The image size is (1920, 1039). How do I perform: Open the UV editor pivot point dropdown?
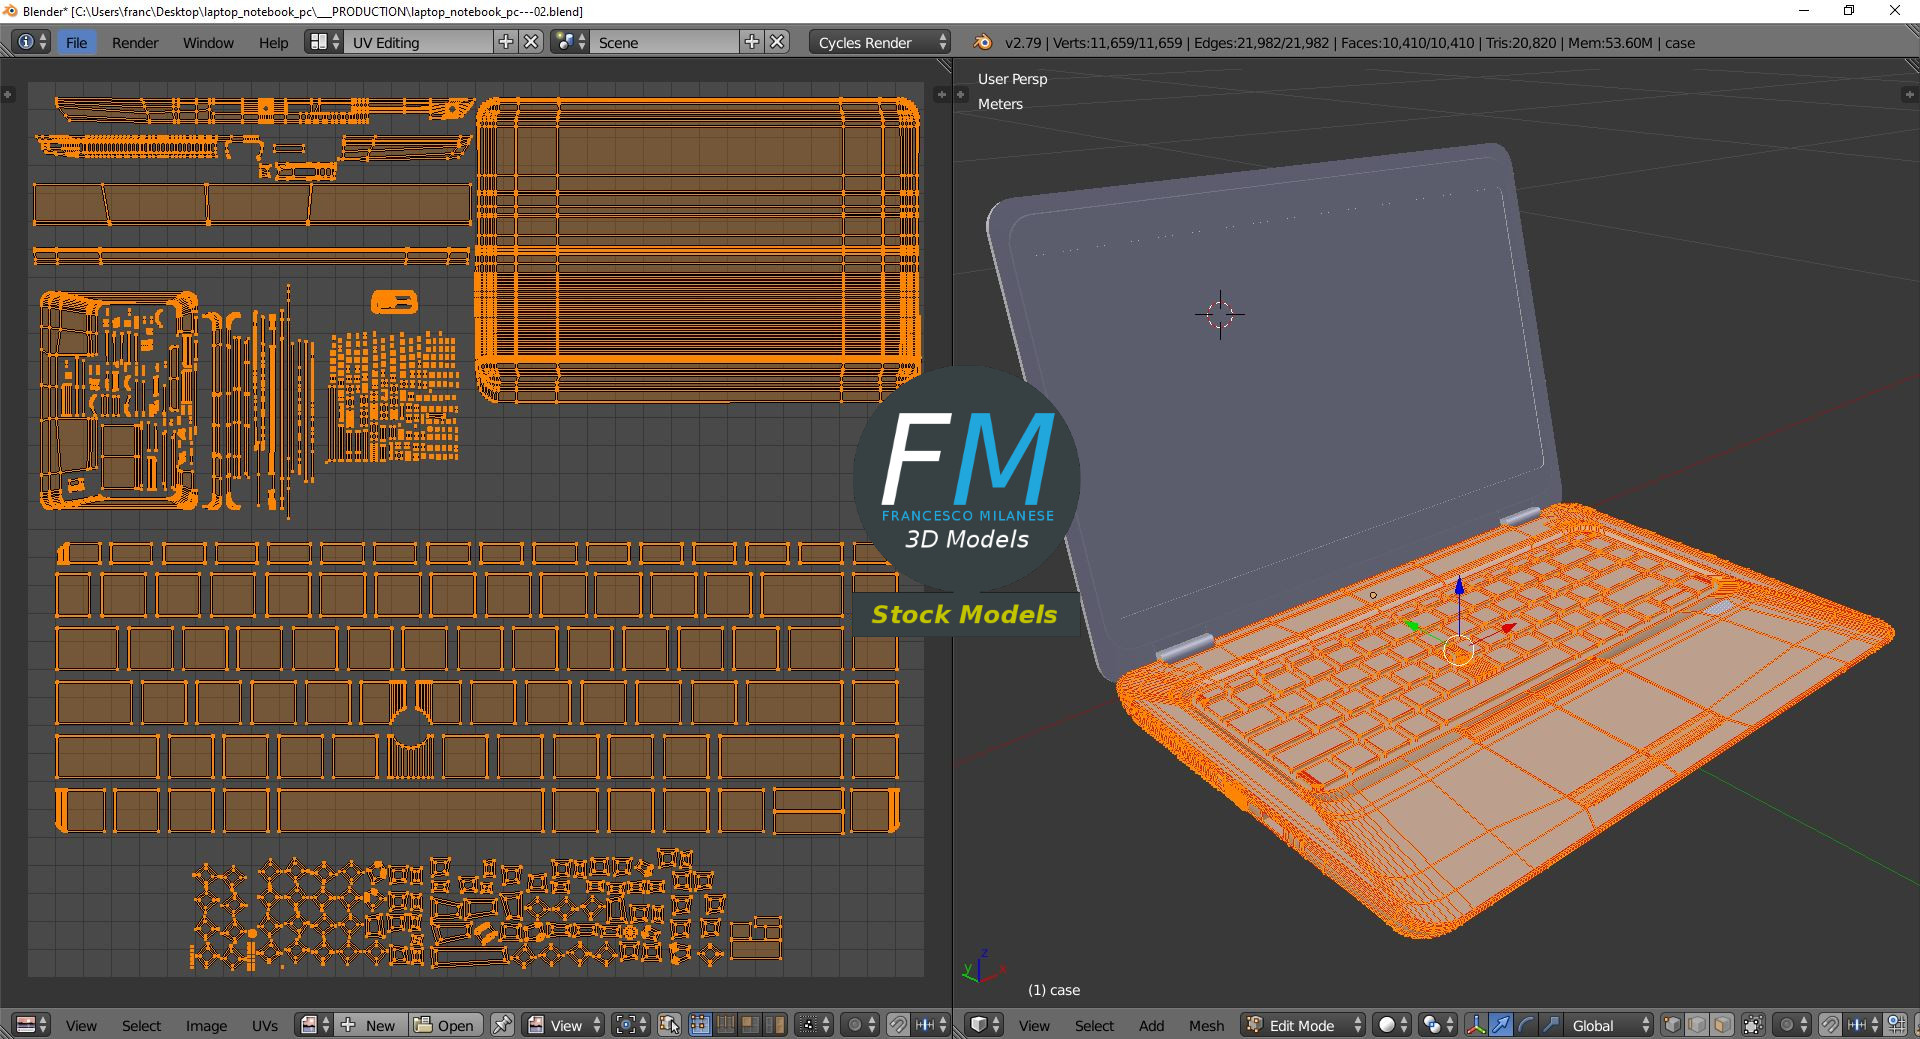tap(630, 1025)
